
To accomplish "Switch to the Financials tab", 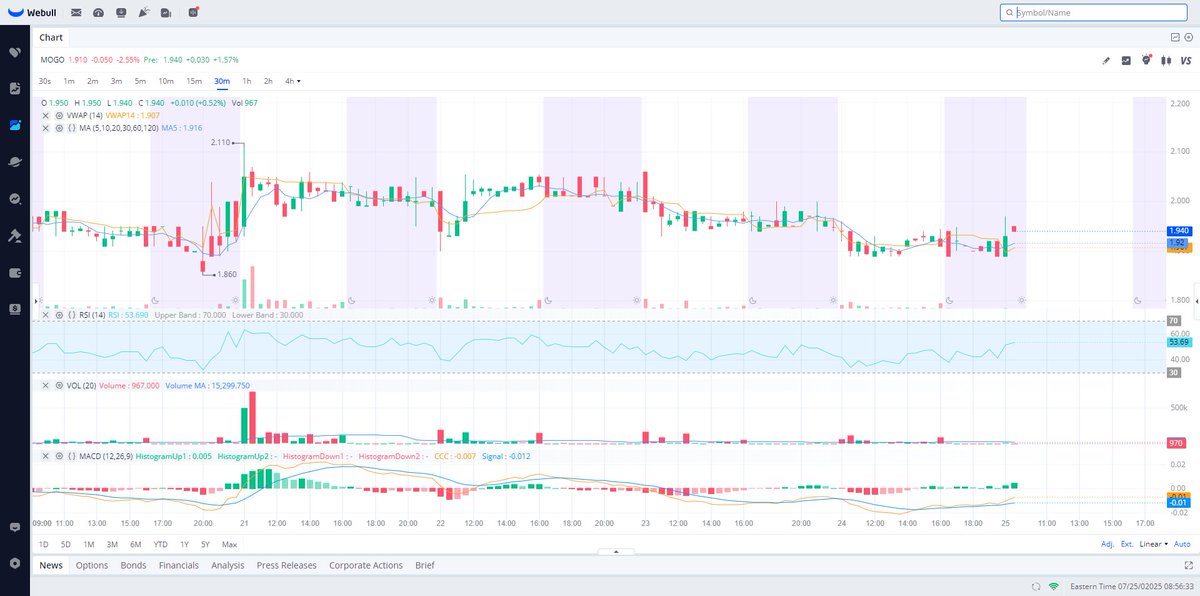I will pos(179,565).
